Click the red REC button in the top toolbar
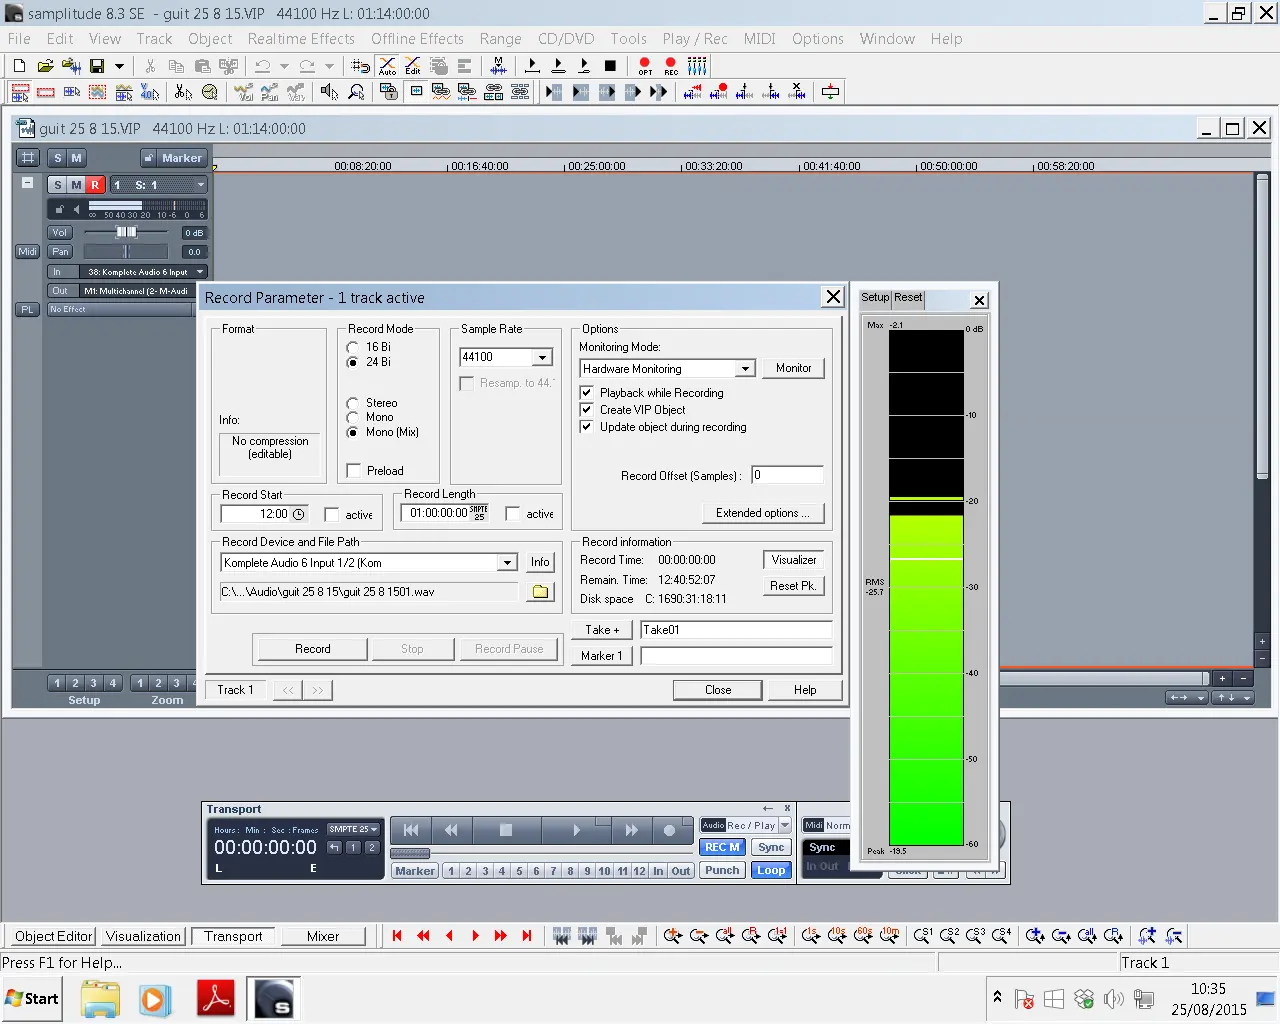 [671, 66]
